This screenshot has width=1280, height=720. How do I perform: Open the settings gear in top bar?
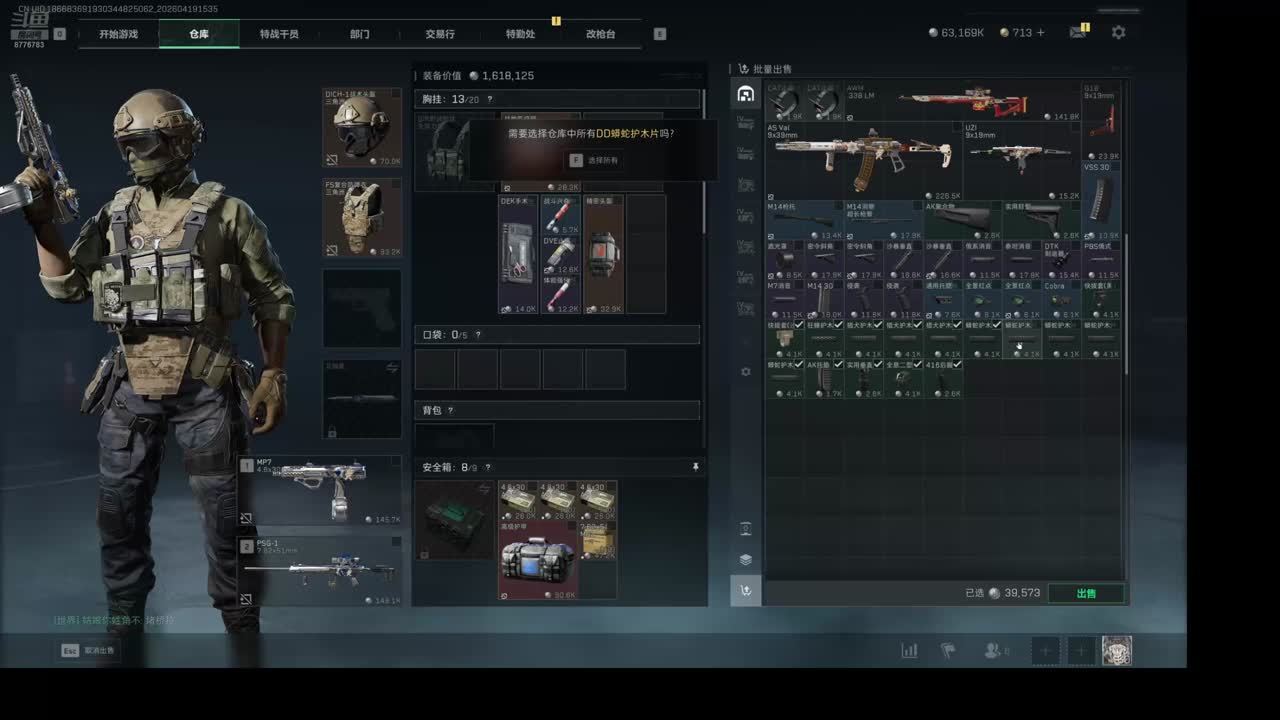(x=1118, y=32)
